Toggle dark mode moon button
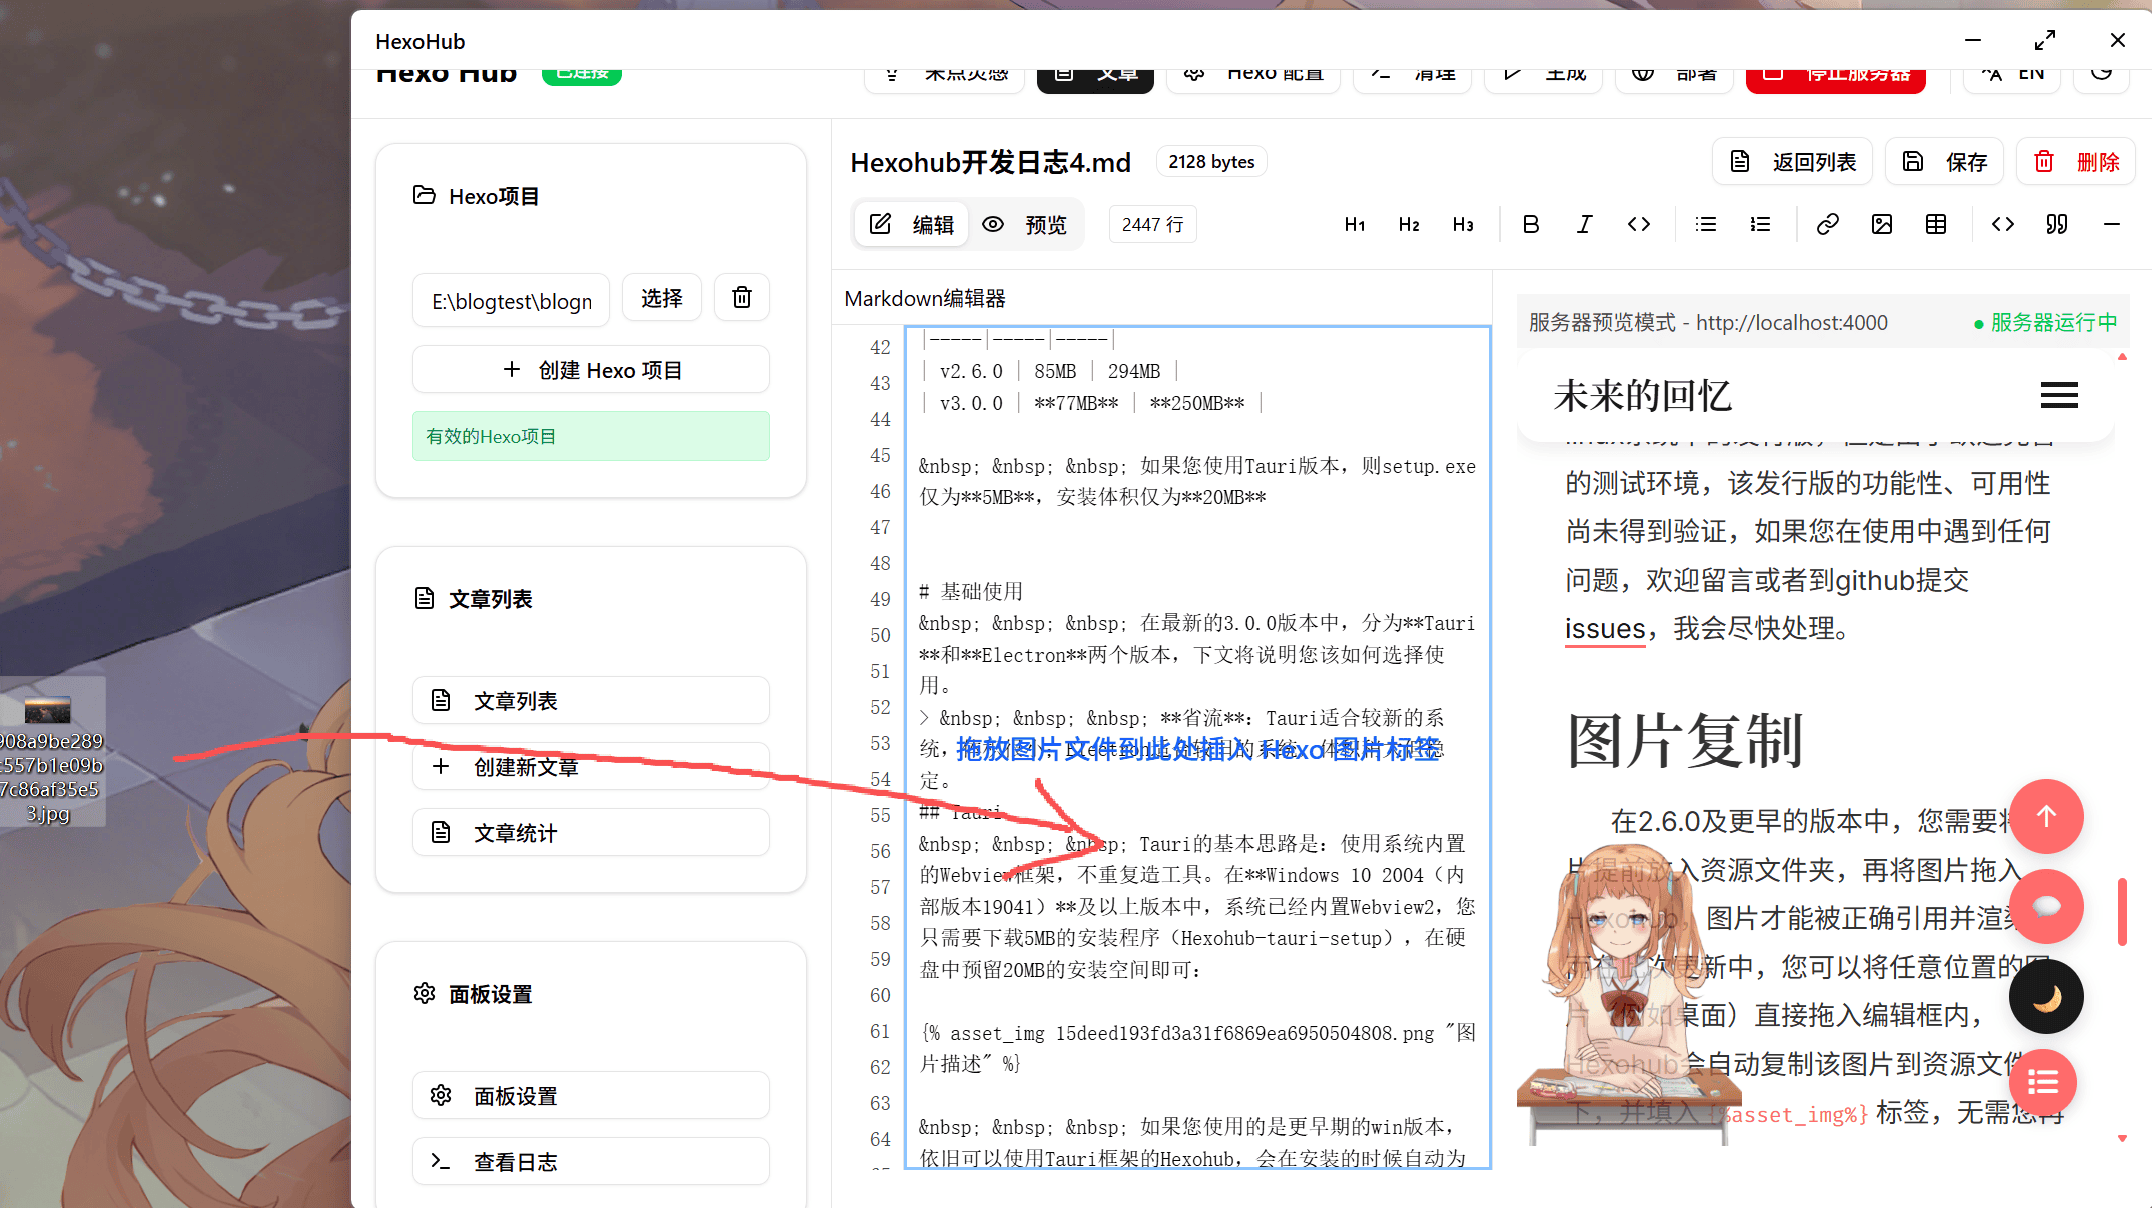 (x=2046, y=997)
